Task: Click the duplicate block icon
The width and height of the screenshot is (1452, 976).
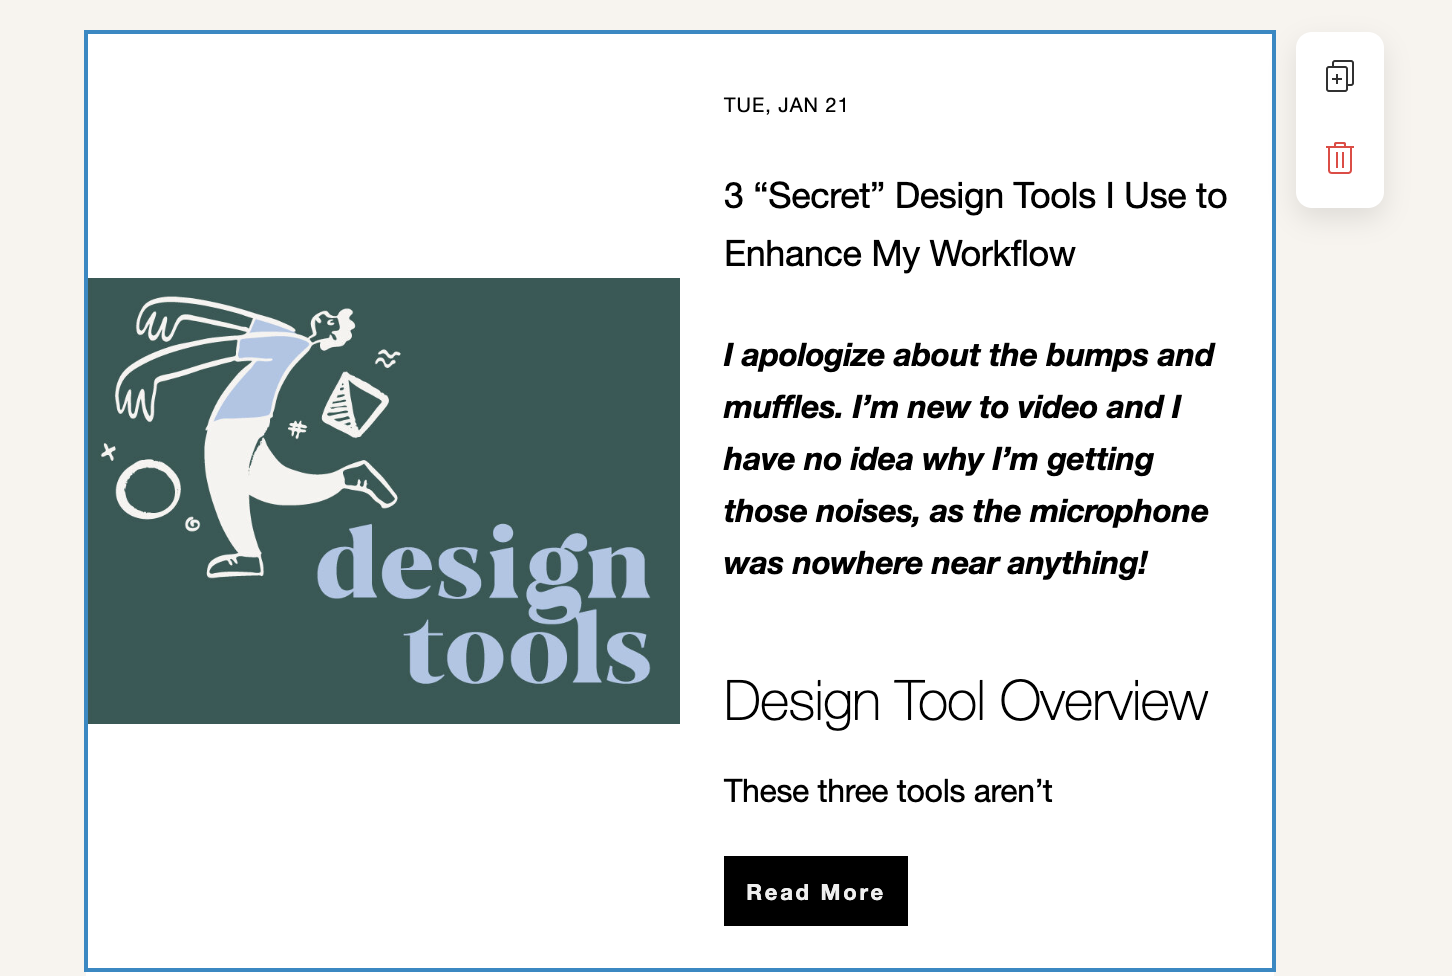Action: point(1339,76)
